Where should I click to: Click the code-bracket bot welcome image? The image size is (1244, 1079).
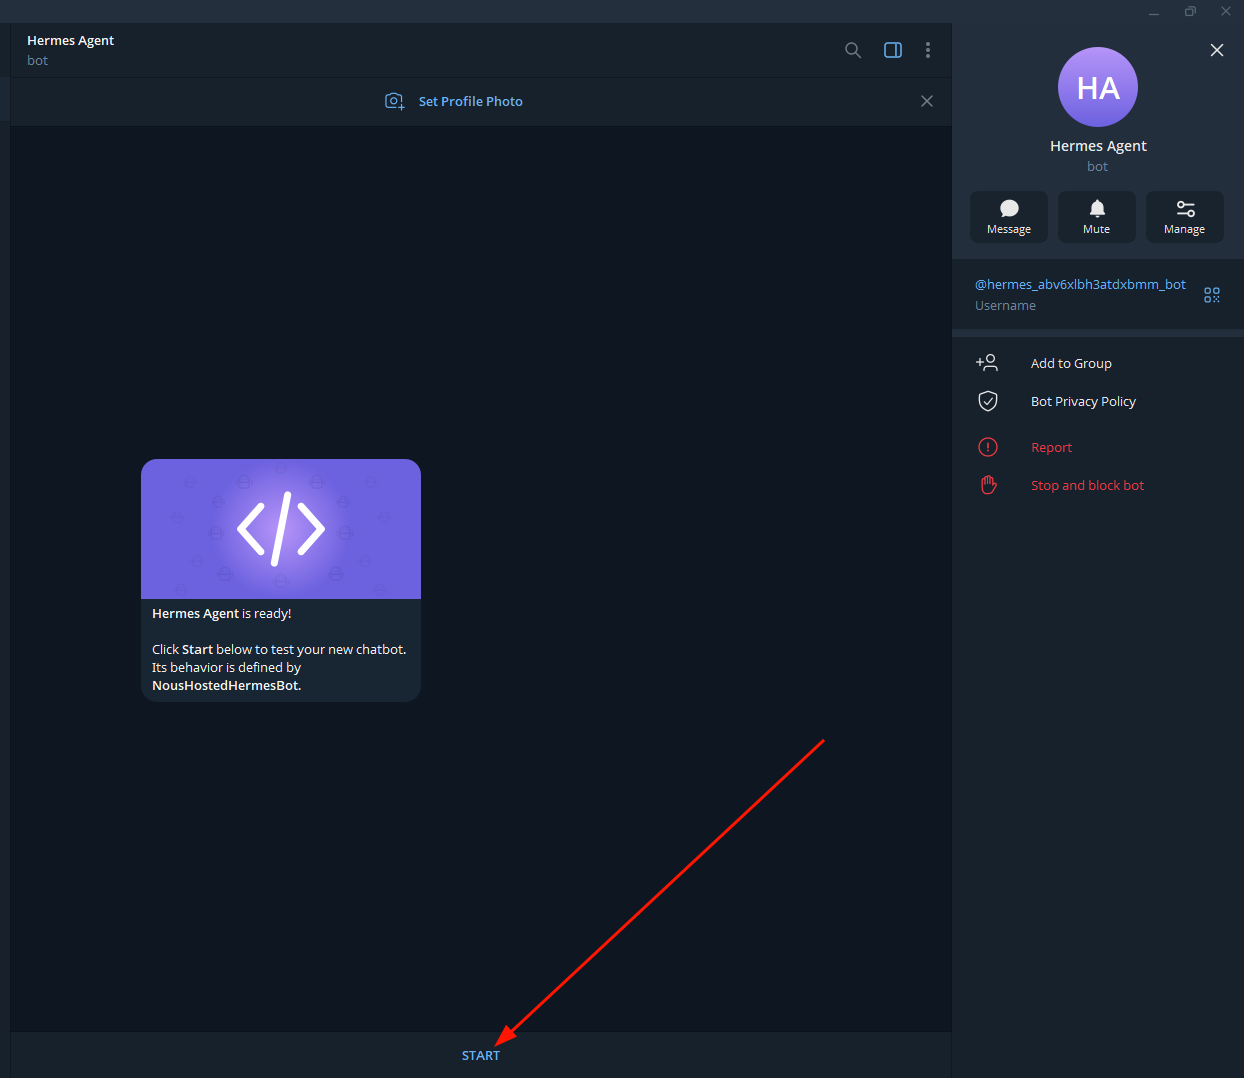[281, 529]
